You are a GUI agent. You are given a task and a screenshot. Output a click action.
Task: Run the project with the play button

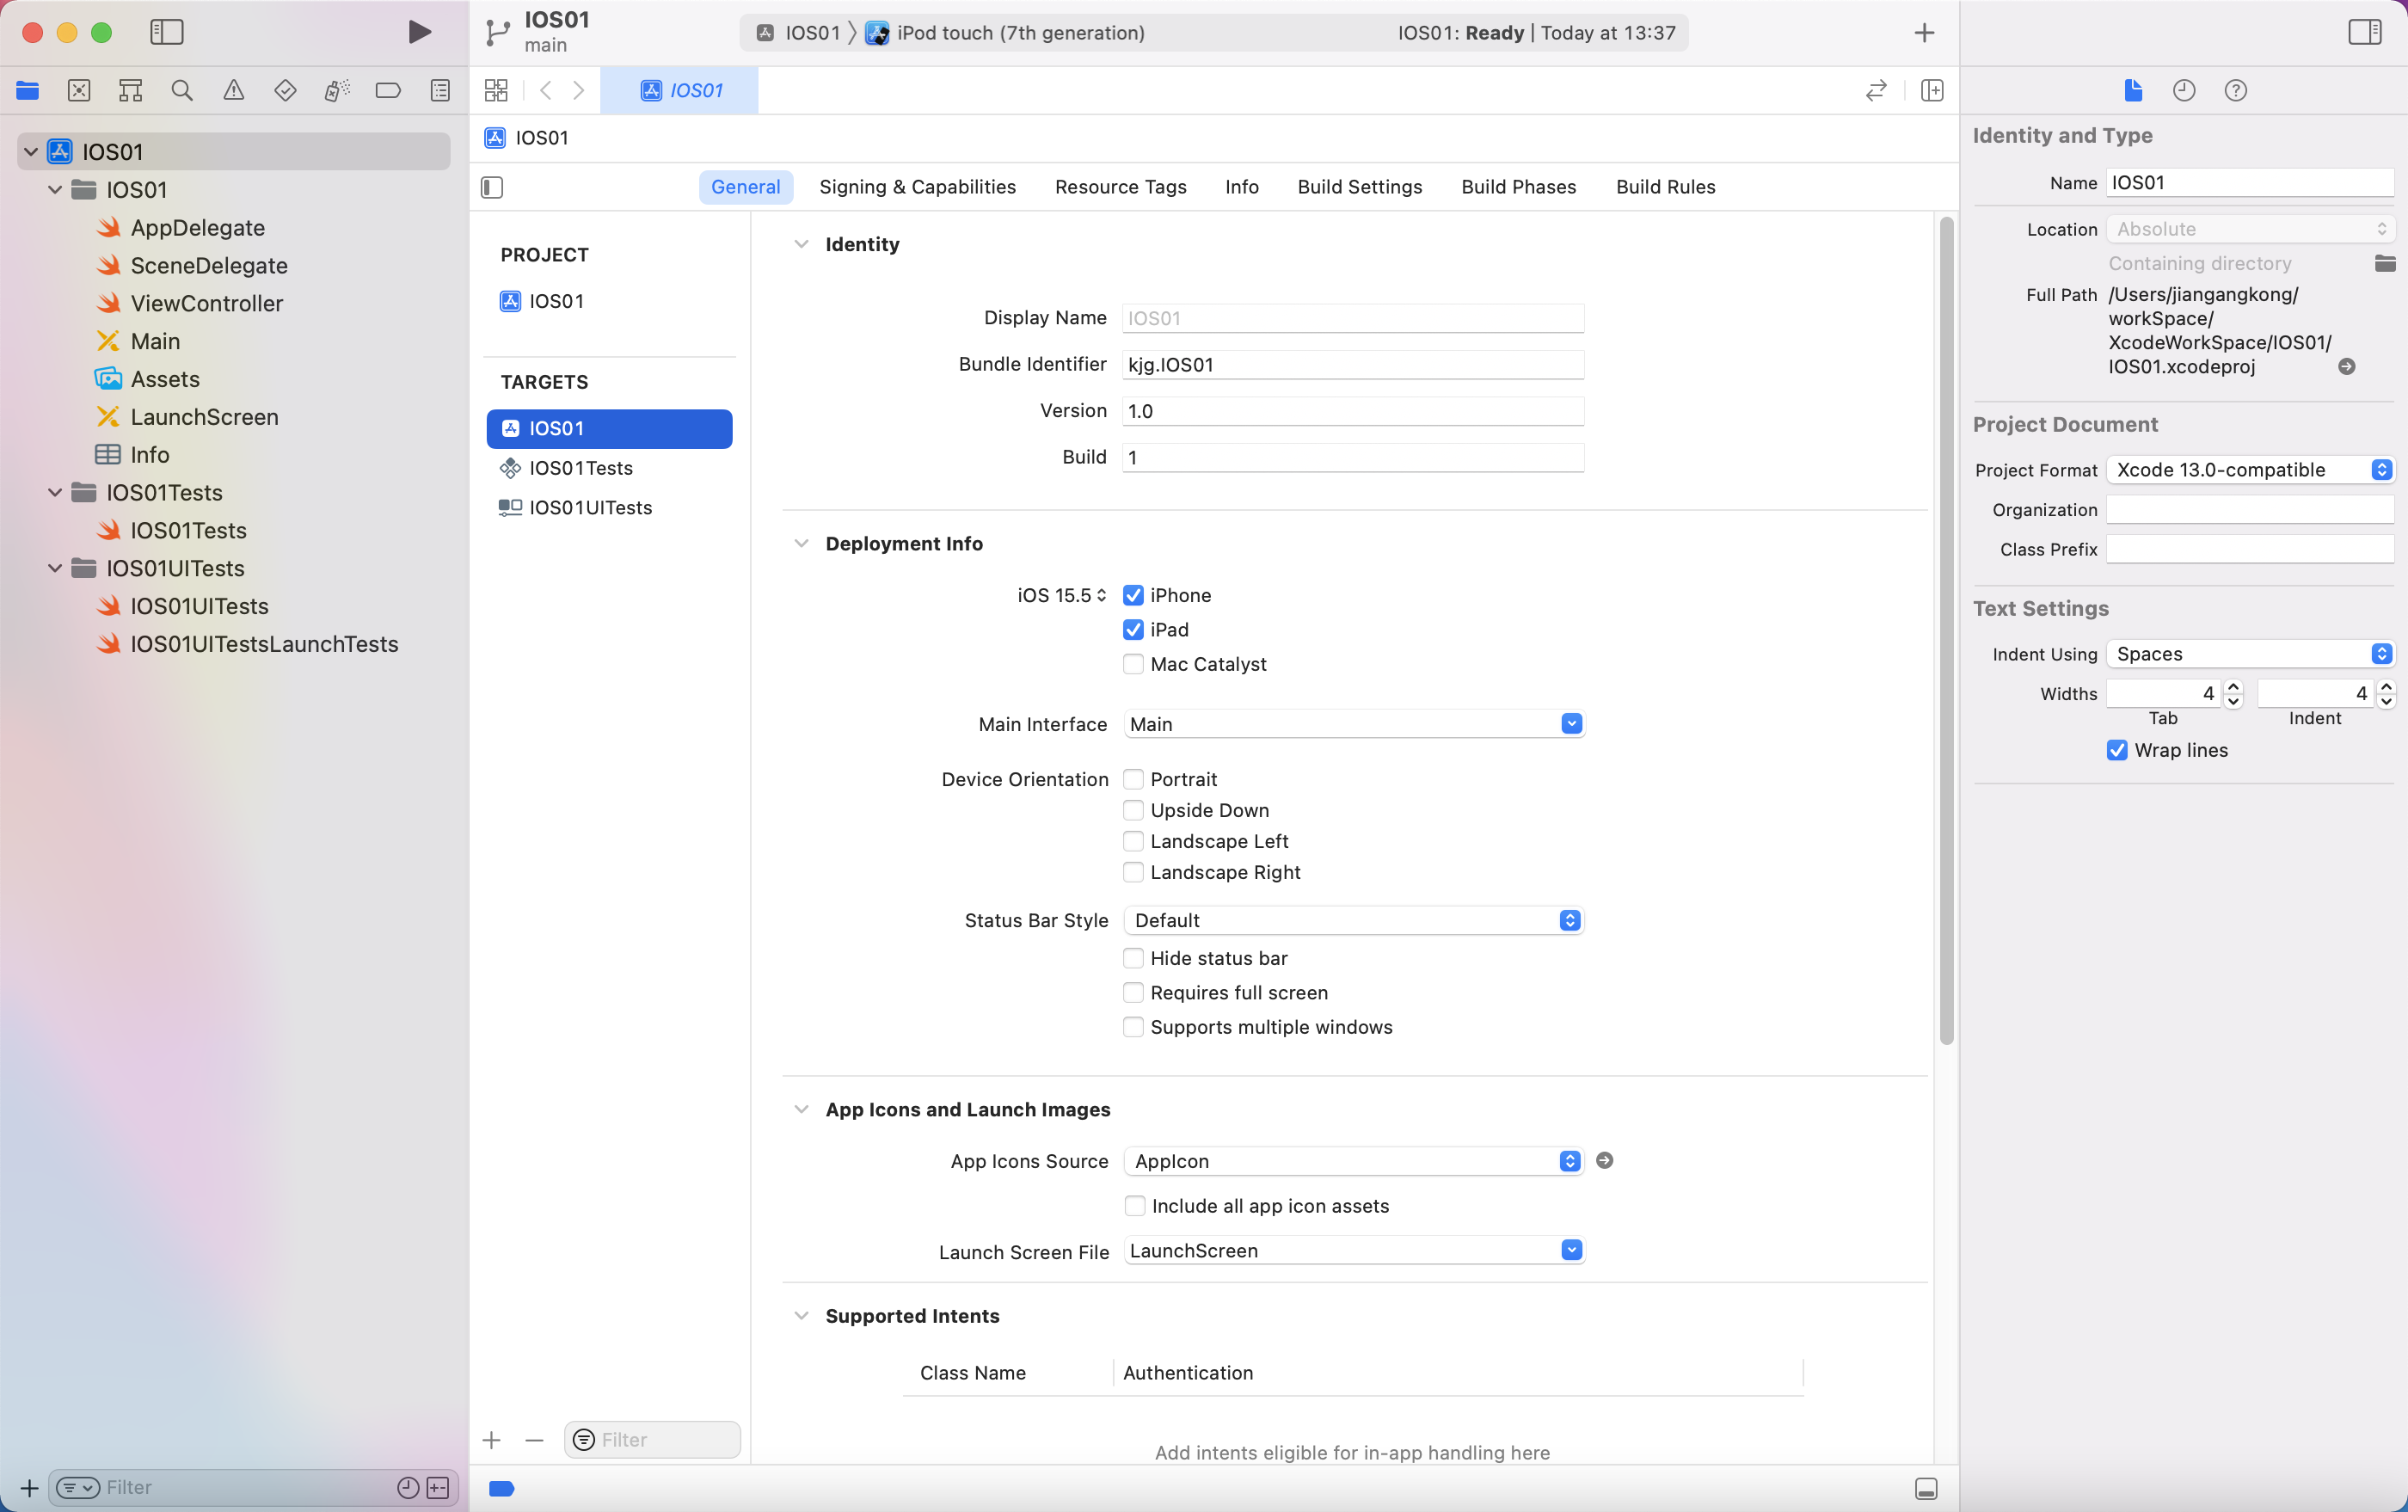point(419,32)
